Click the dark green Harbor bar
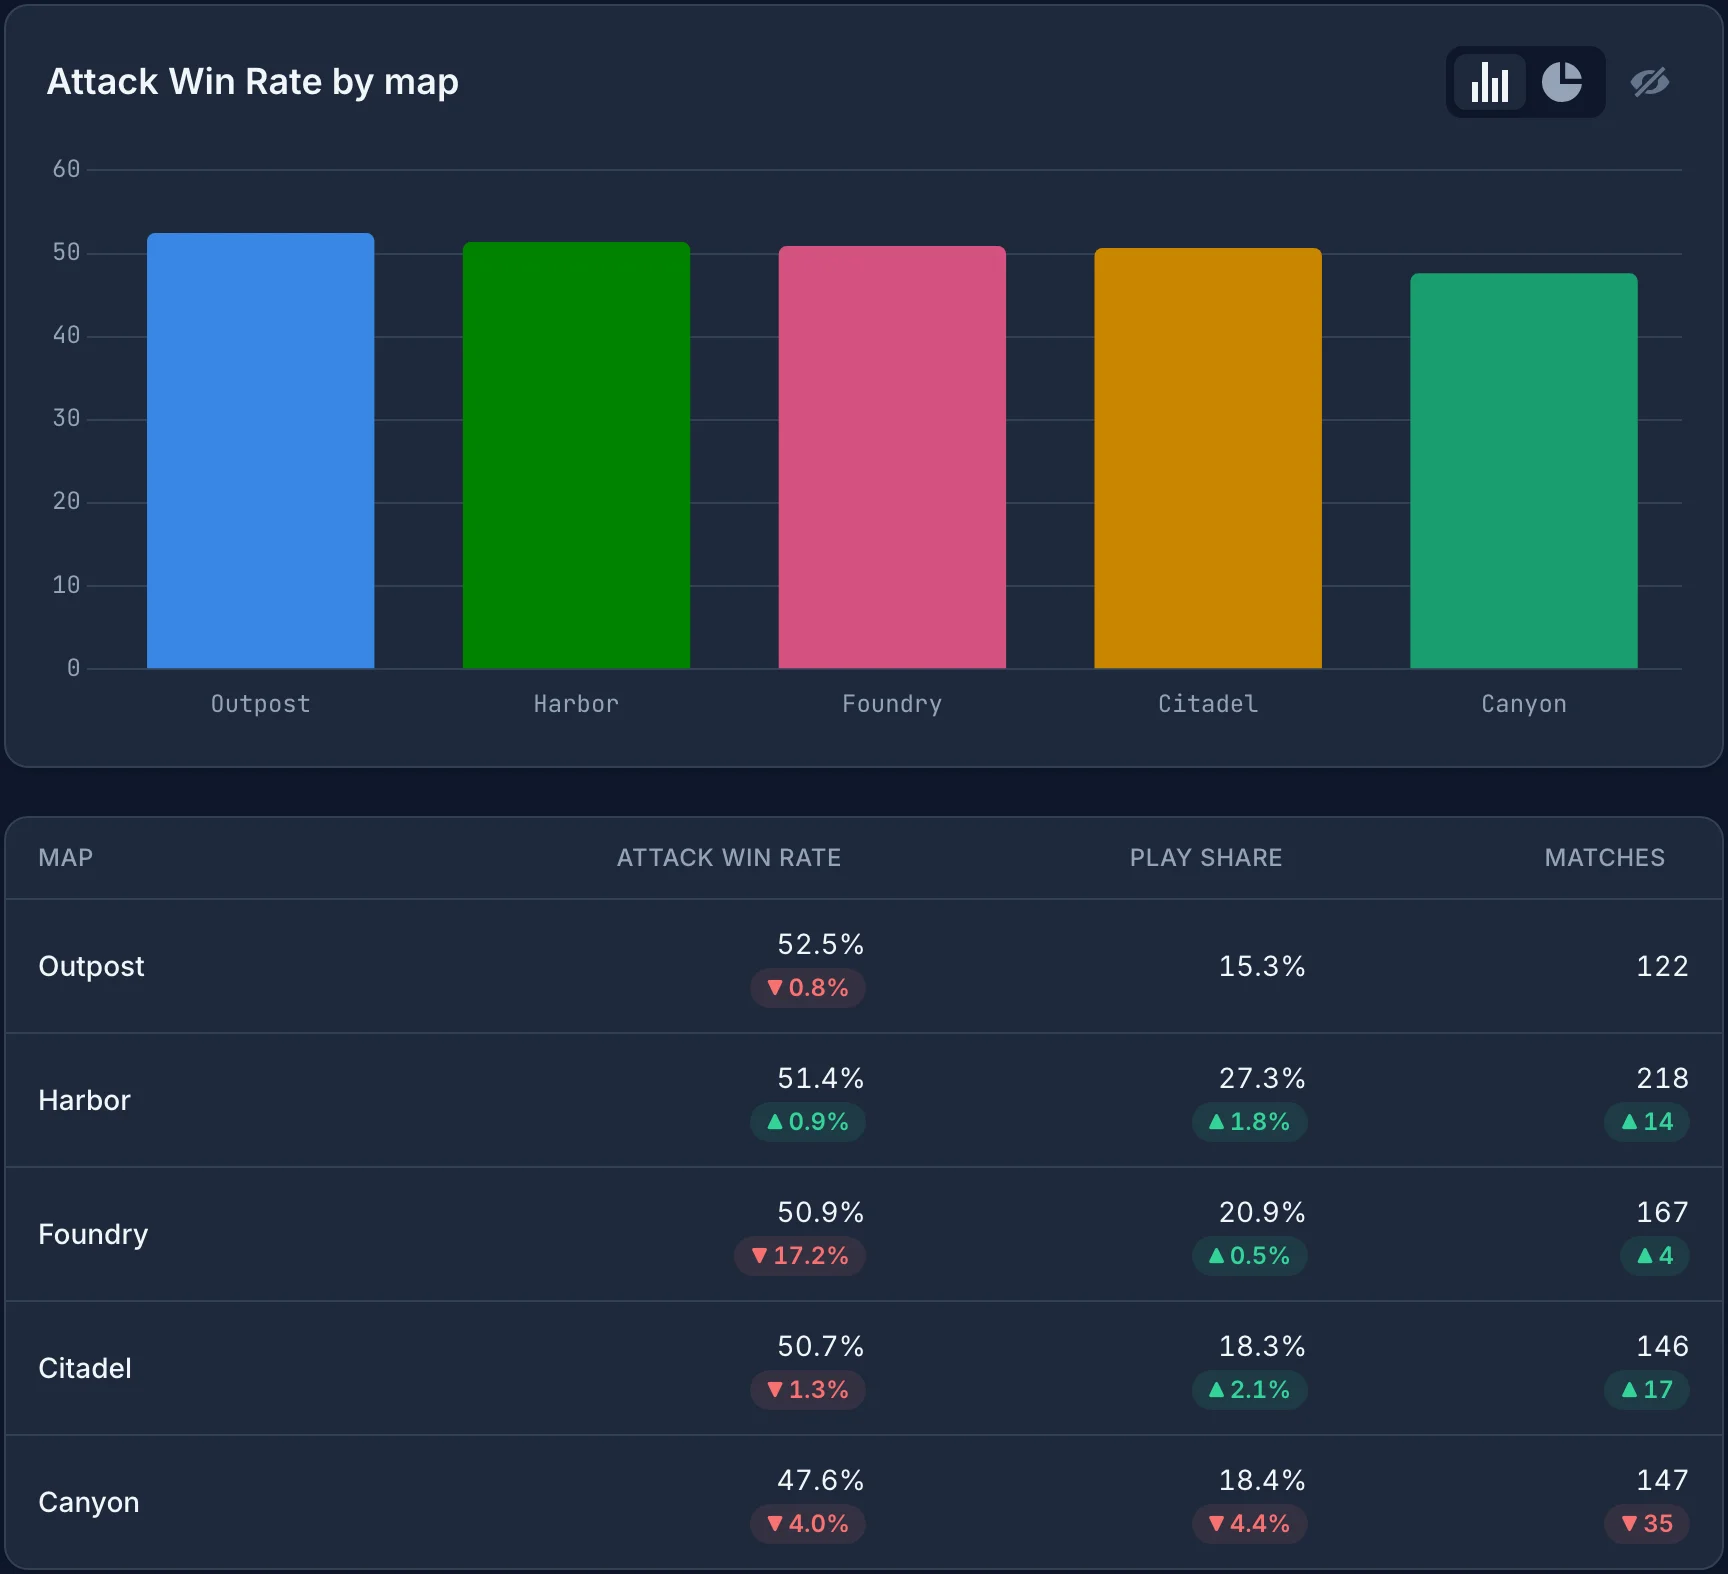Image resolution: width=1728 pixels, height=1574 pixels. point(576,455)
